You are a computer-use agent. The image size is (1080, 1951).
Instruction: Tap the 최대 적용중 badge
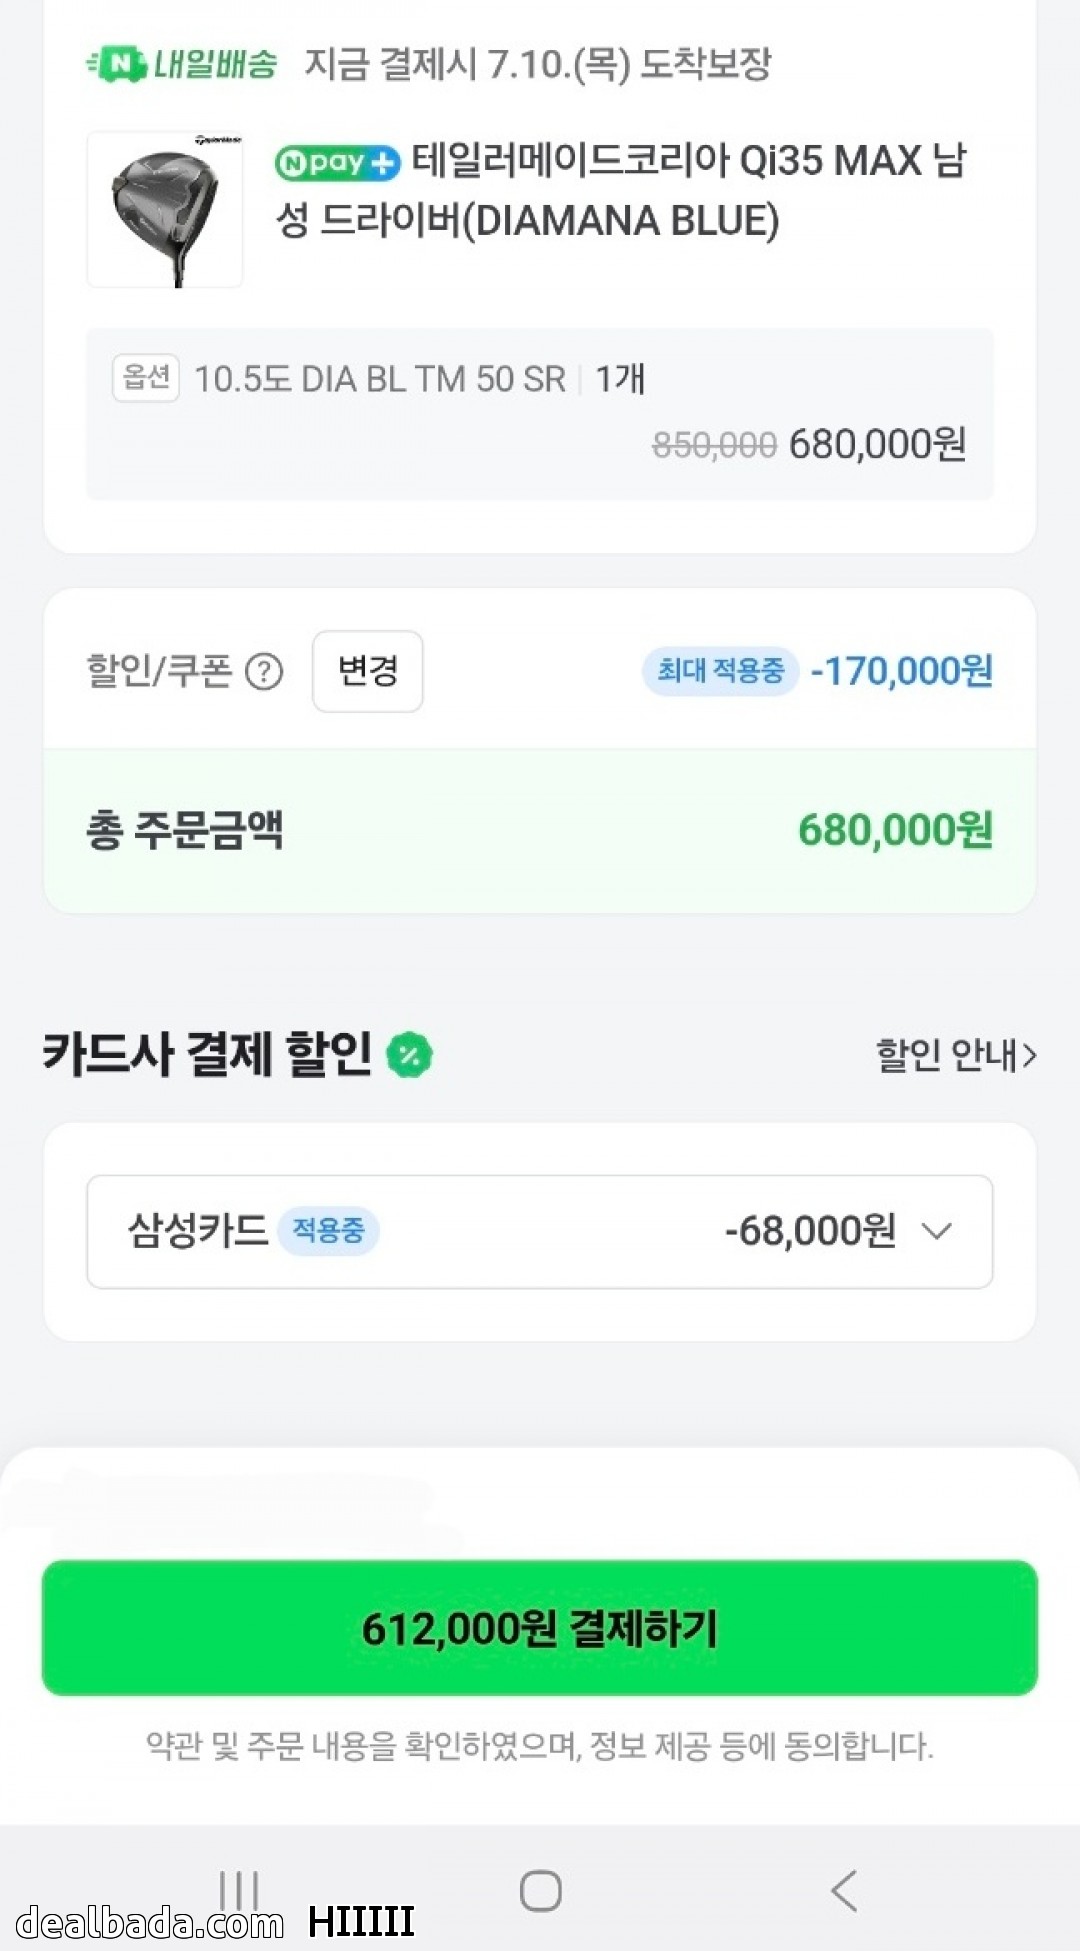click(720, 671)
